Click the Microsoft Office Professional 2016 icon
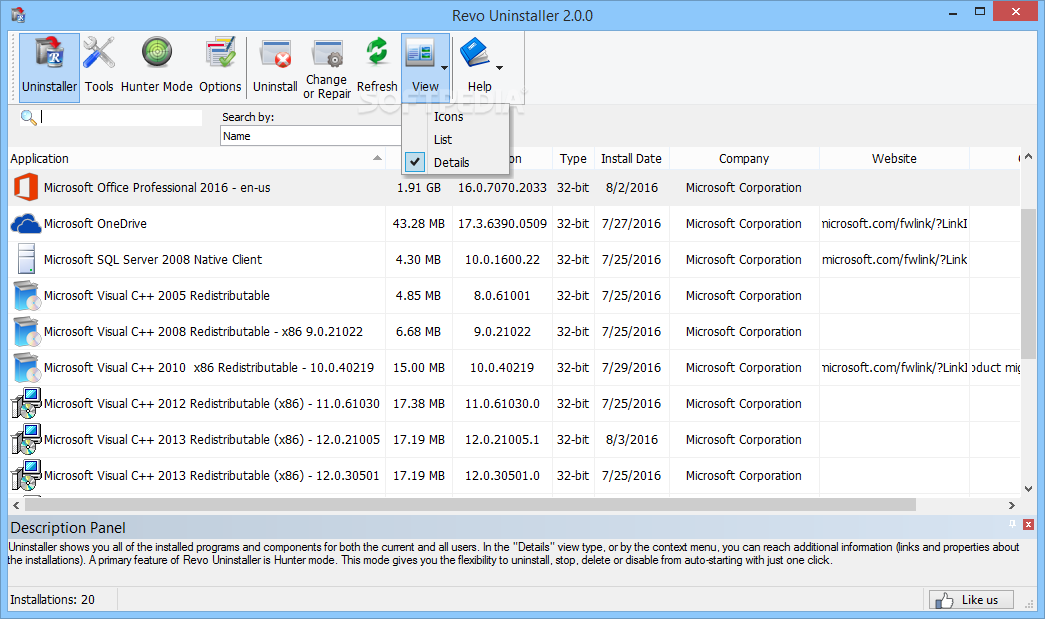This screenshot has width=1045, height=619. tap(26, 187)
